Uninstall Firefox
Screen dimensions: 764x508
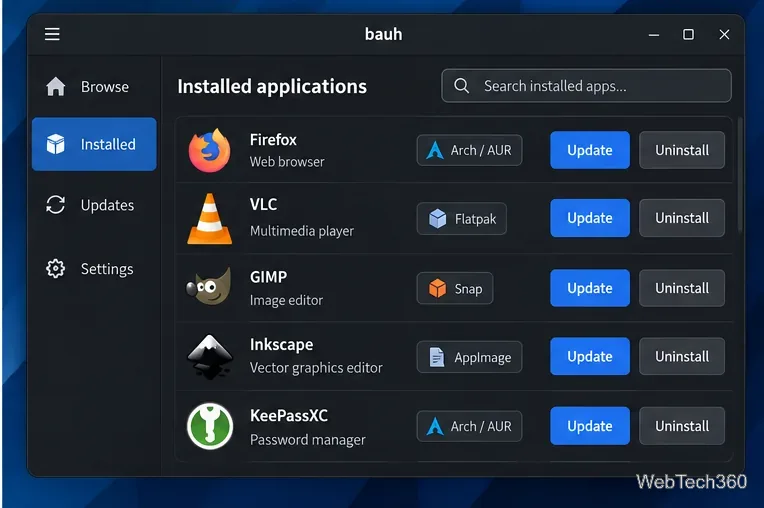click(682, 150)
